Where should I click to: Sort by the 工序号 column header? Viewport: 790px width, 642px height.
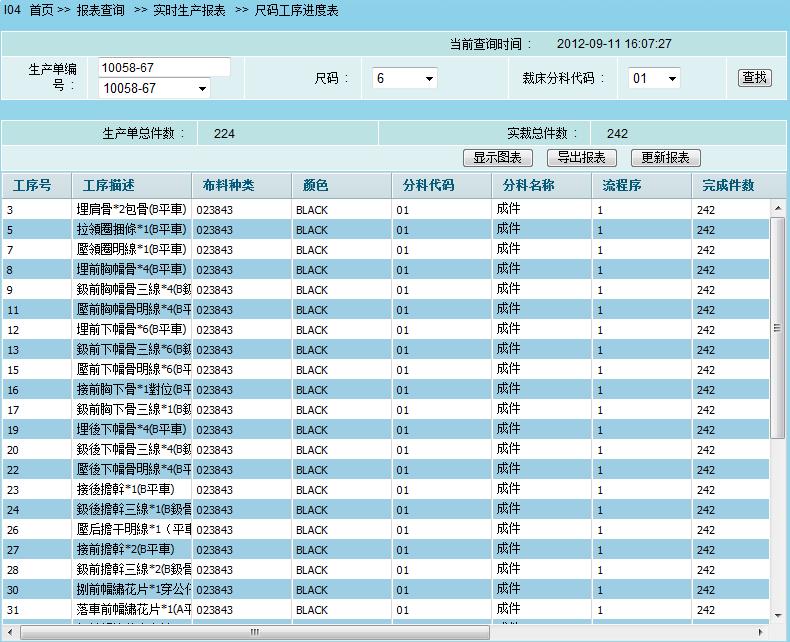[x=33, y=186]
